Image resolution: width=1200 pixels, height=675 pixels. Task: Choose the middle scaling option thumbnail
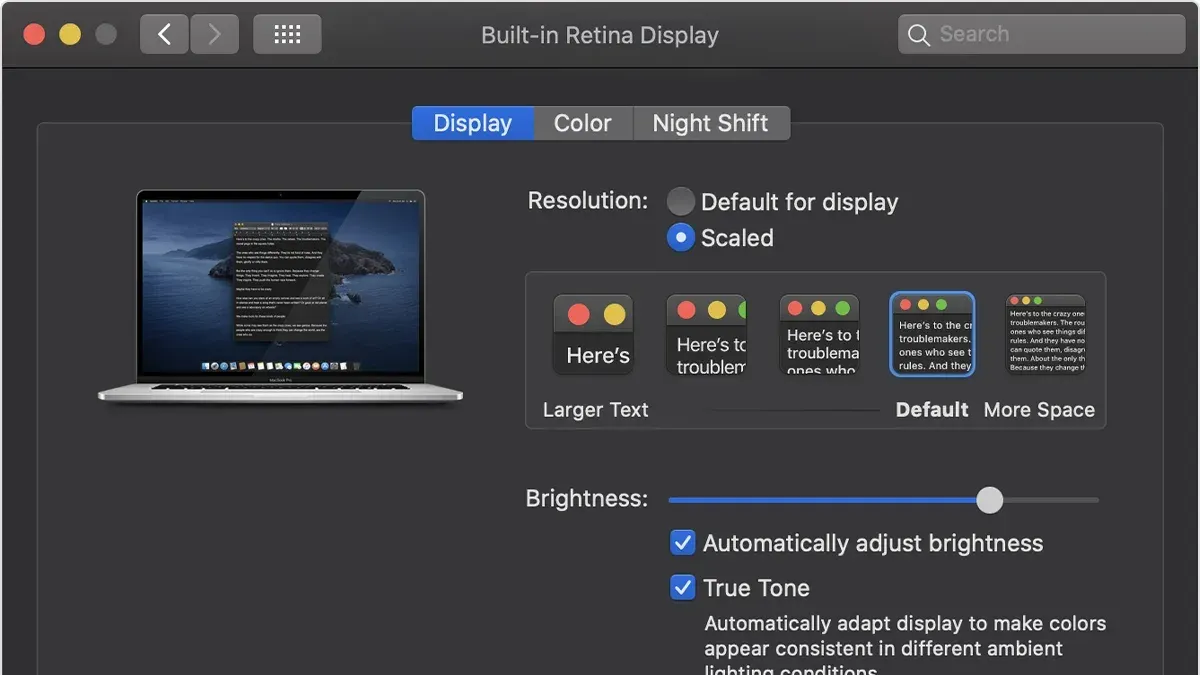(x=819, y=334)
